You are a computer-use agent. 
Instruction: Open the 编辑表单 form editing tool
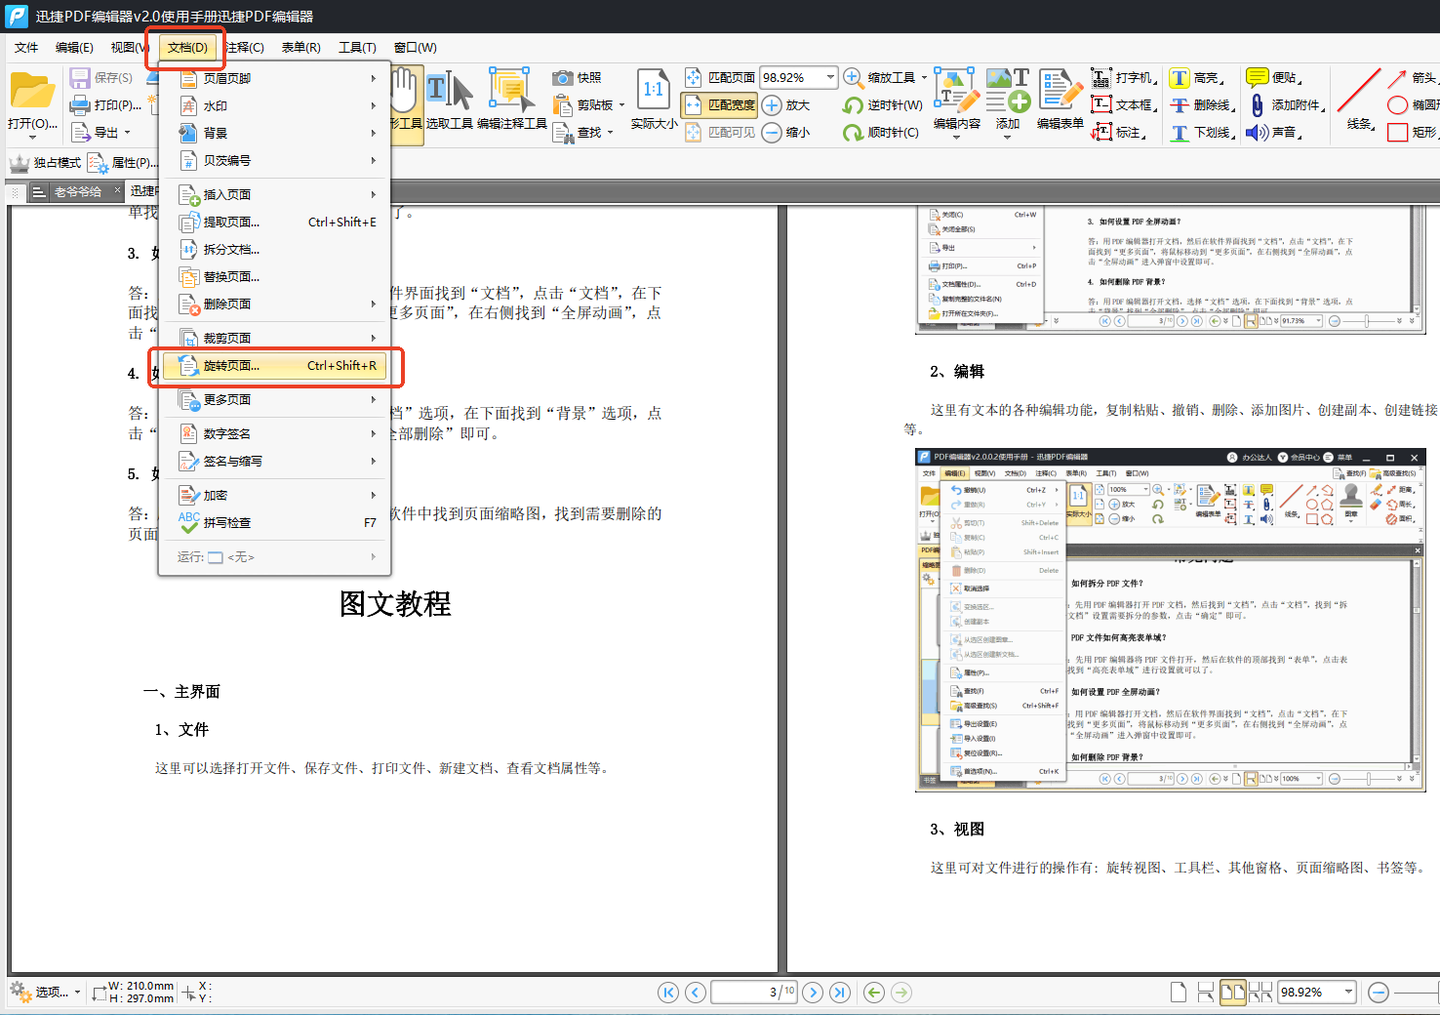[x=1060, y=100]
